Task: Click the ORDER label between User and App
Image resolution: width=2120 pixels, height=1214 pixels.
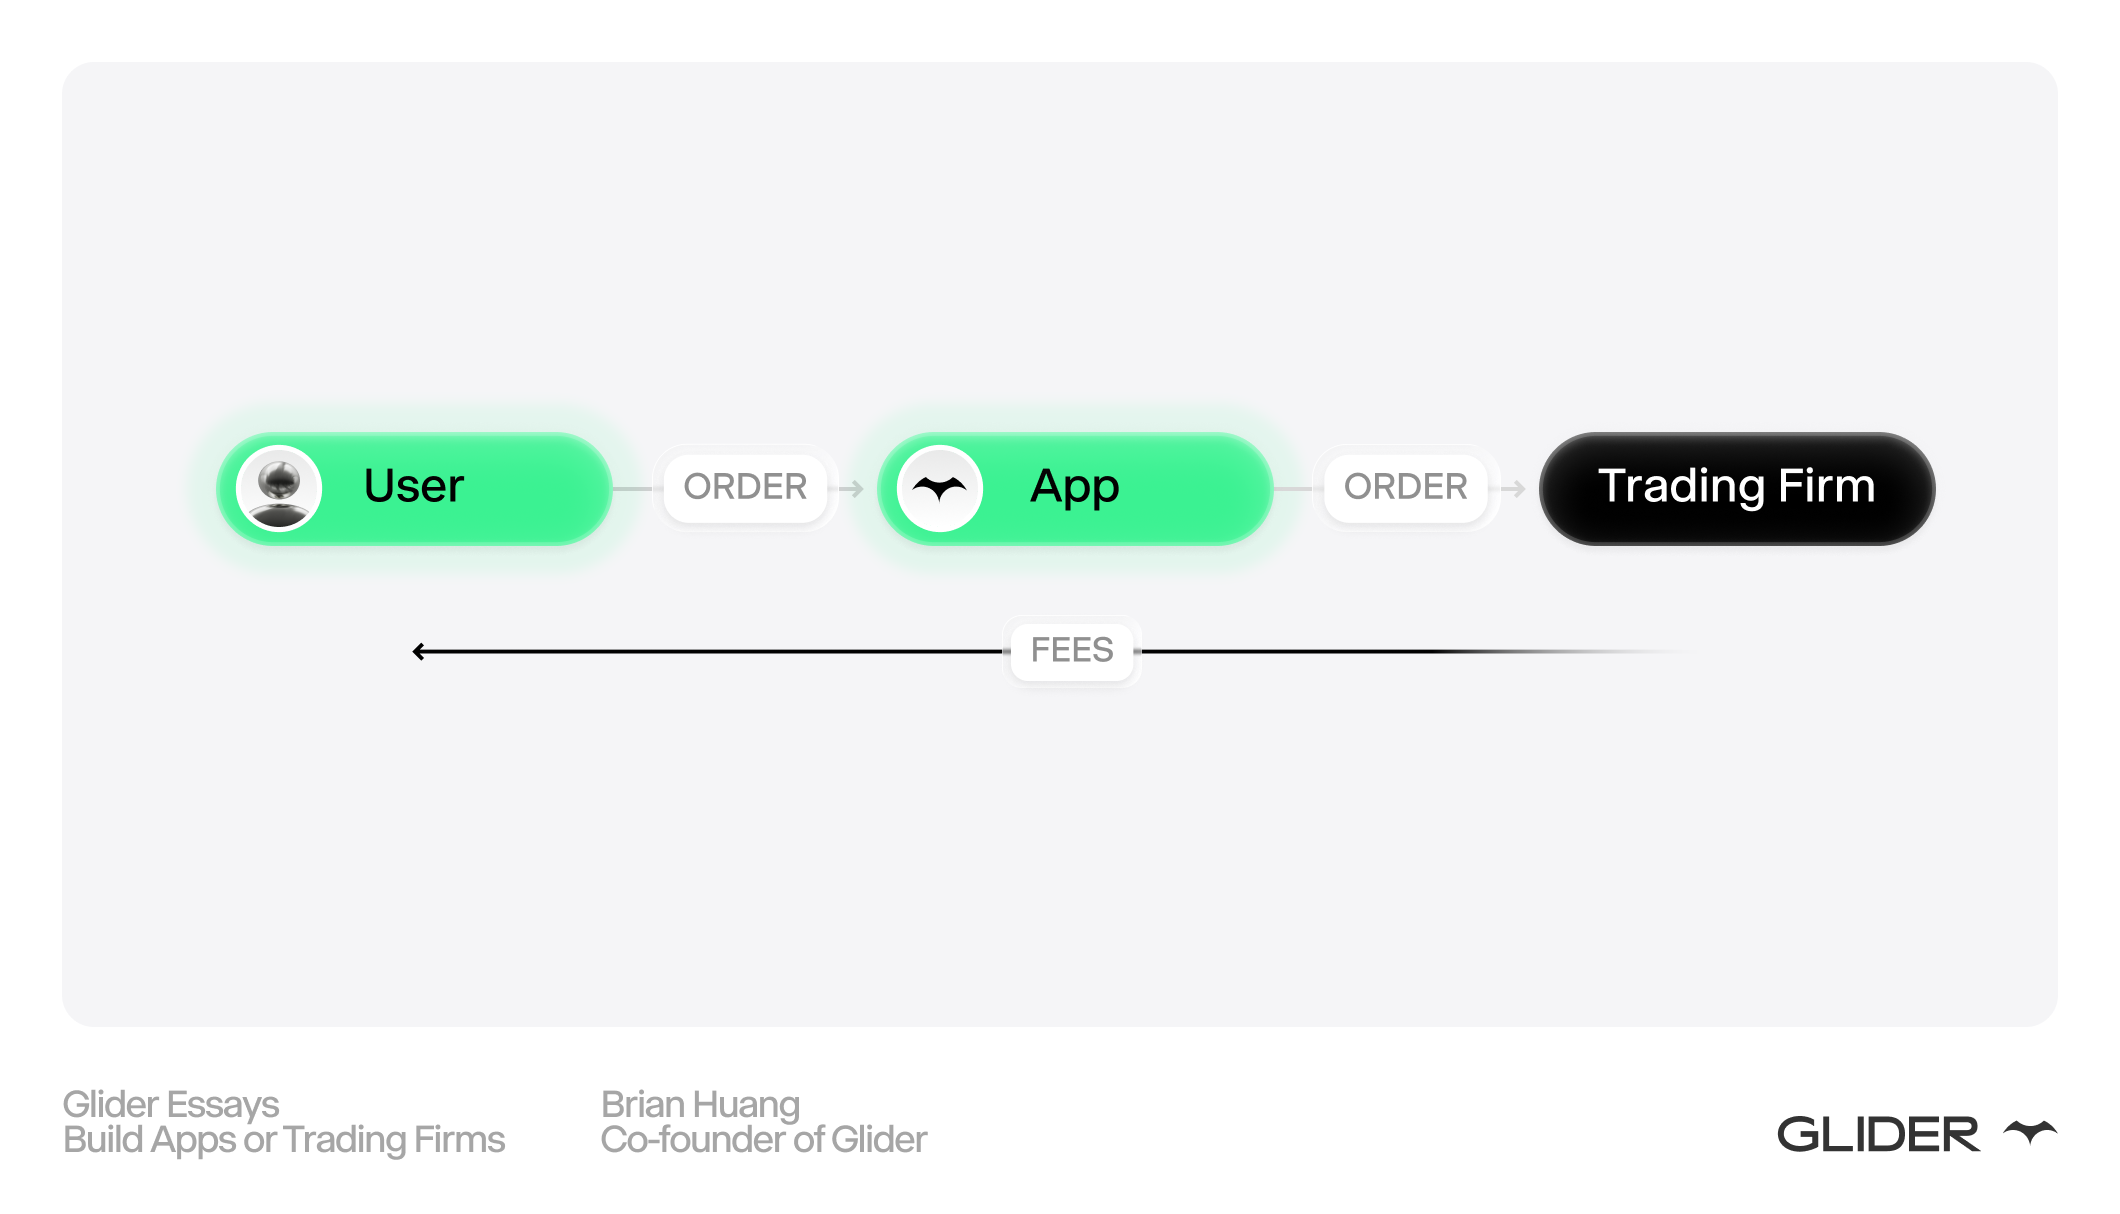Action: pyautogui.click(x=745, y=487)
